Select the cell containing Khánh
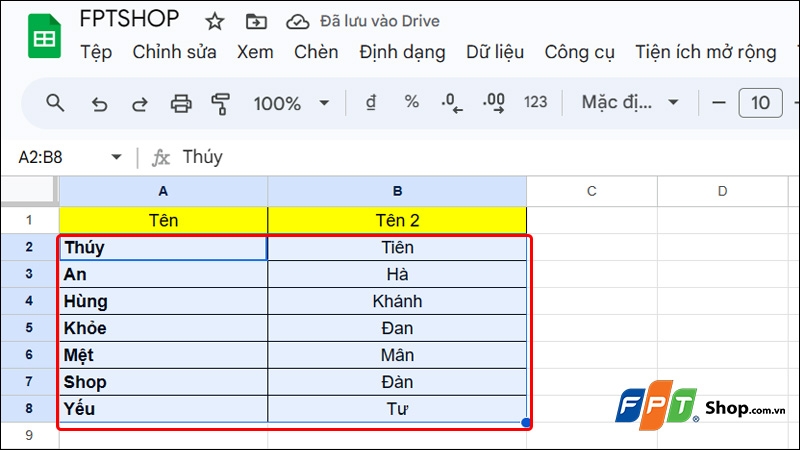This screenshot has height=450, width=800. coord(397,301)
